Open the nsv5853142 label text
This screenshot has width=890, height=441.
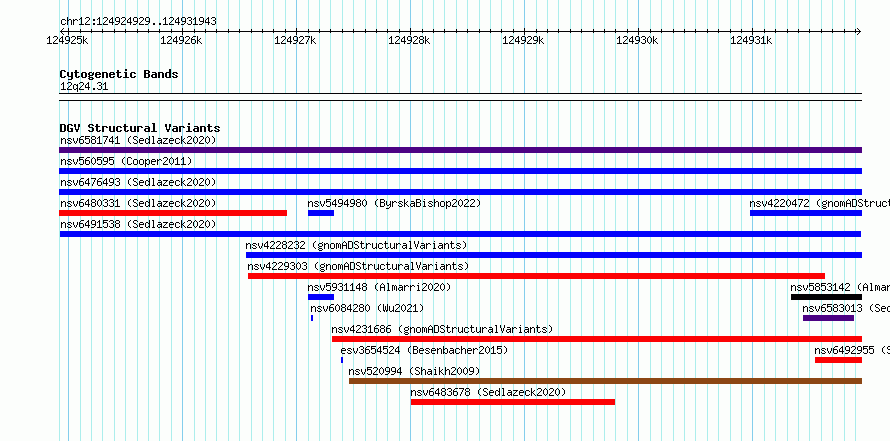point(840,287)
